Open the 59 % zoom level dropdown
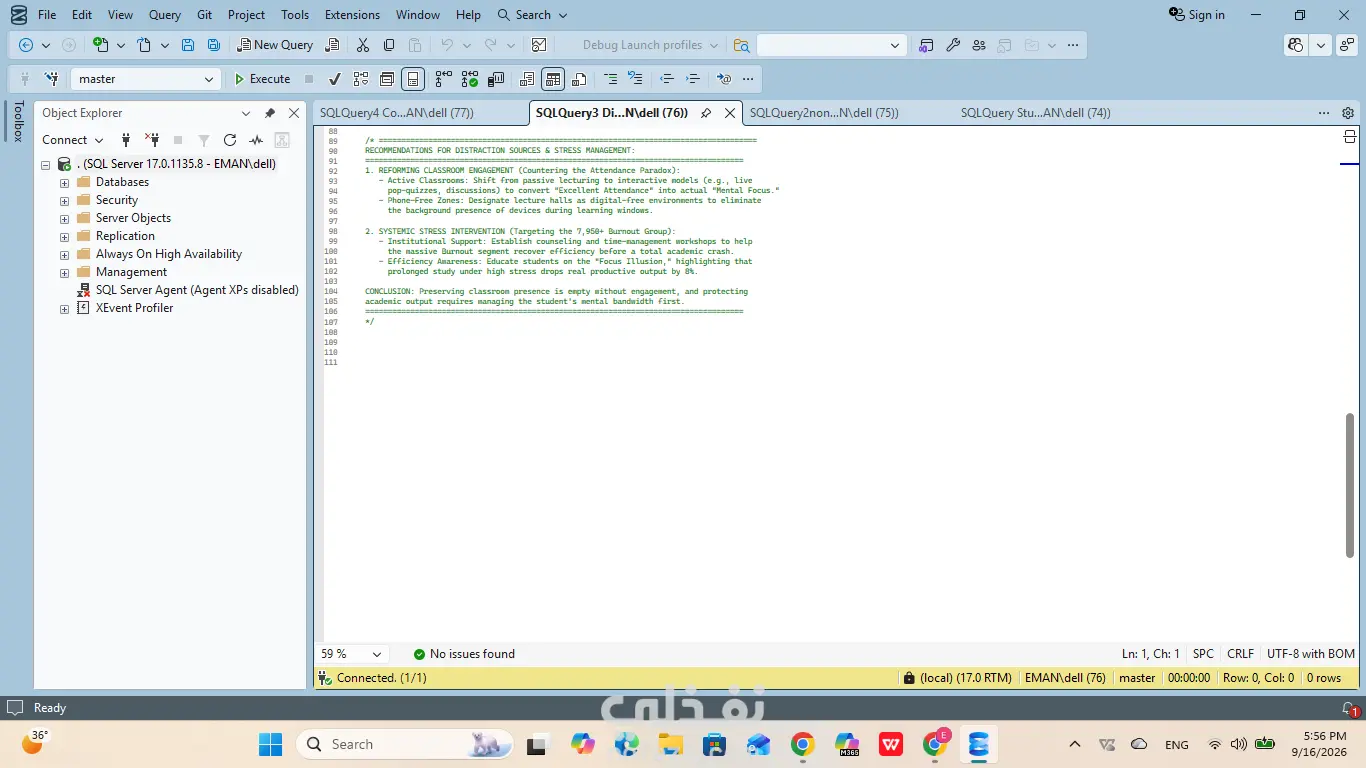This screenshot has width=1366, height=768. (352, 654)
